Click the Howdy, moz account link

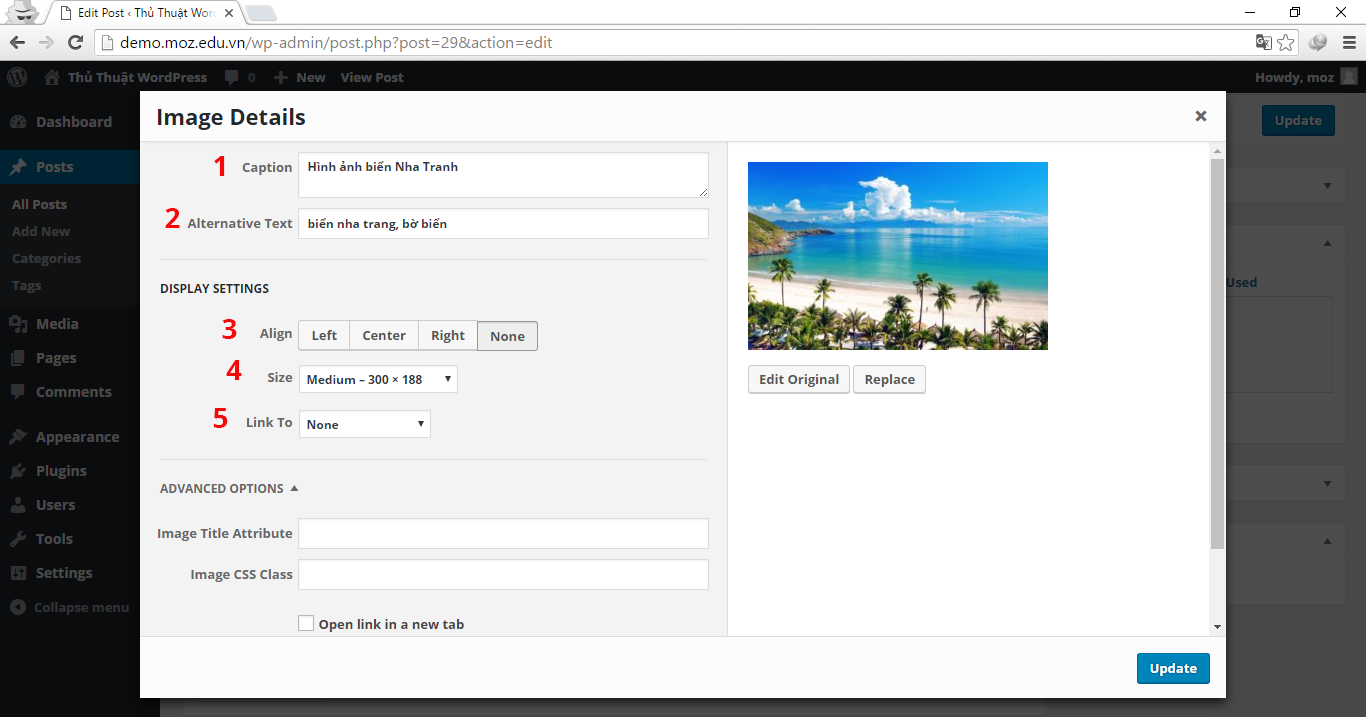(1294, 78)
